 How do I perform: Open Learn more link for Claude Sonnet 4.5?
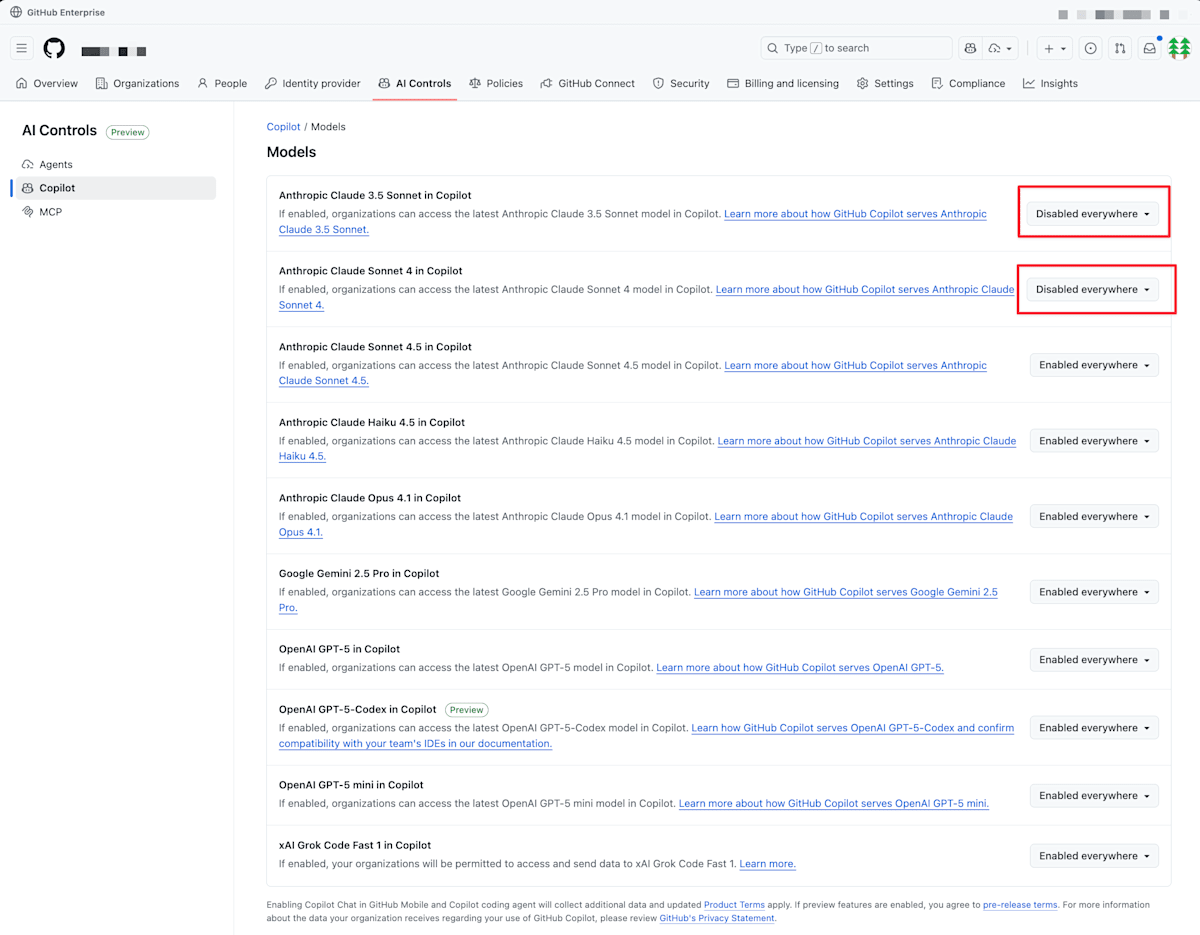coord(855,365)
